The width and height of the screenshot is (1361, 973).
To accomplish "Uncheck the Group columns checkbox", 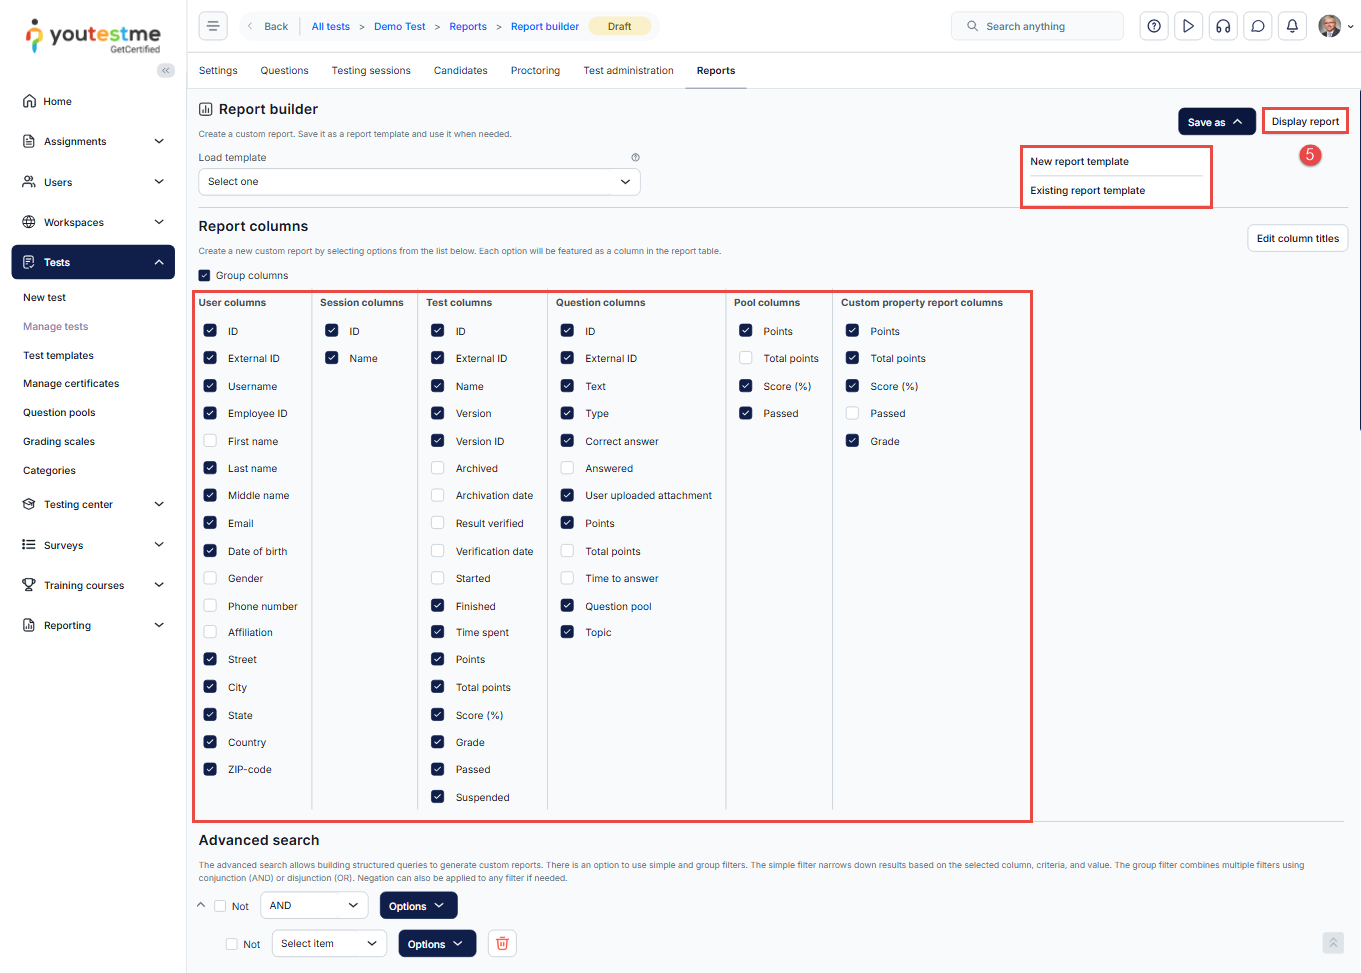I will point(205,276).
